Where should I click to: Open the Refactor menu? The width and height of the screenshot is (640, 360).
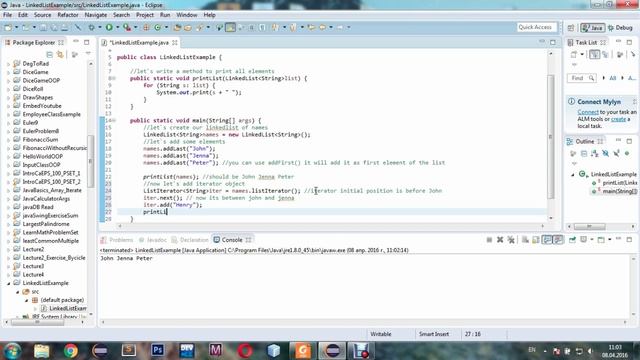(x=68, y=15)
